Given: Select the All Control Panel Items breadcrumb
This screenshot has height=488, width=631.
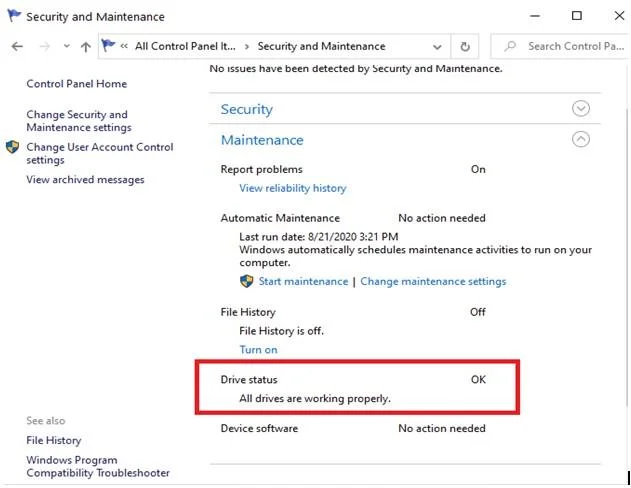Looking at the screenshot, I should tap(185, 46).
